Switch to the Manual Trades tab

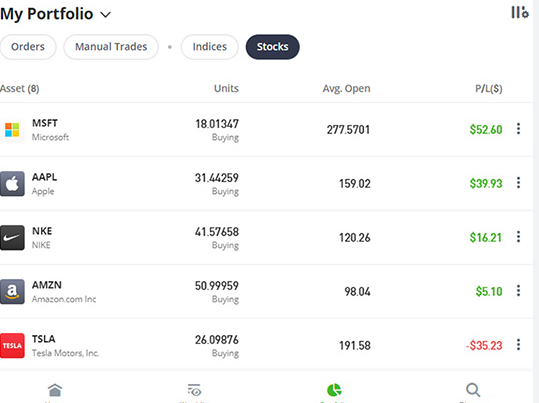[111, 47]
